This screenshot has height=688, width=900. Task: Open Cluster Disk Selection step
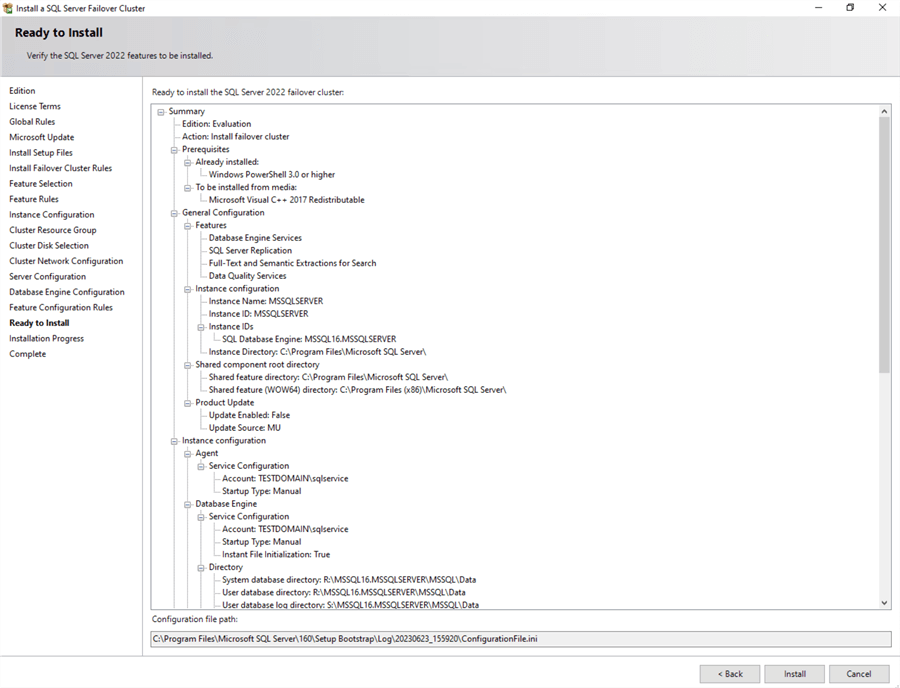click(x=49, y=246)
